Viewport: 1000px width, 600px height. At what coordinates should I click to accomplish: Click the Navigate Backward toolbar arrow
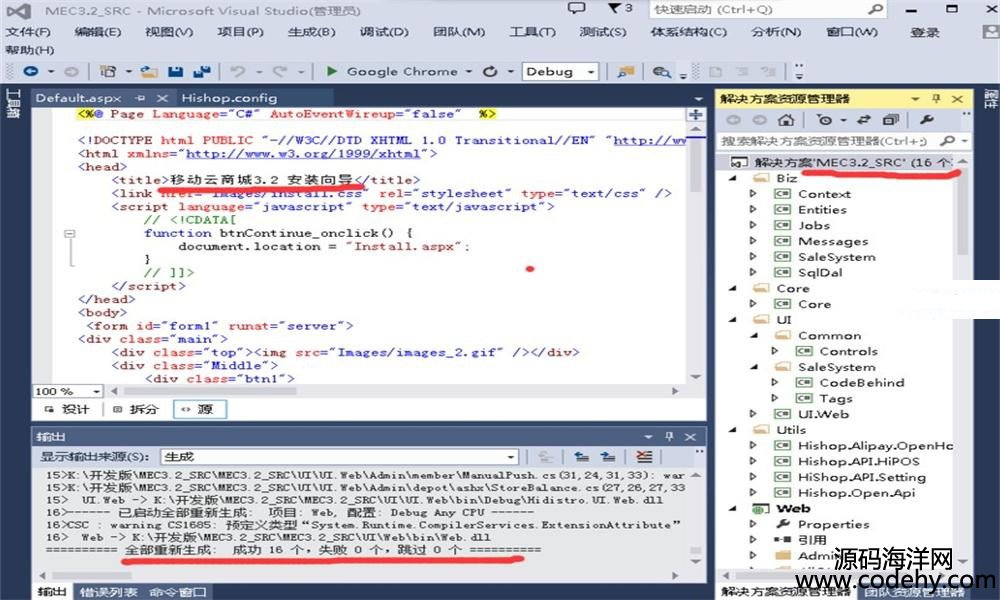point(31,71)
